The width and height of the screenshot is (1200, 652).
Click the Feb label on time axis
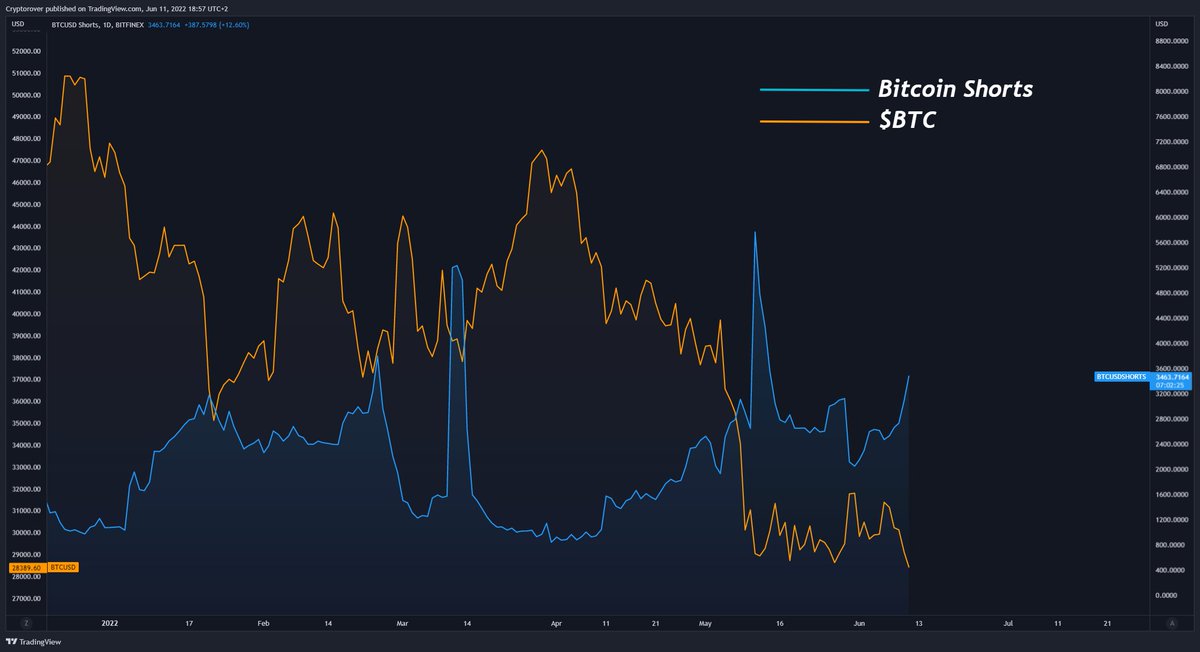tap(263, 623)
